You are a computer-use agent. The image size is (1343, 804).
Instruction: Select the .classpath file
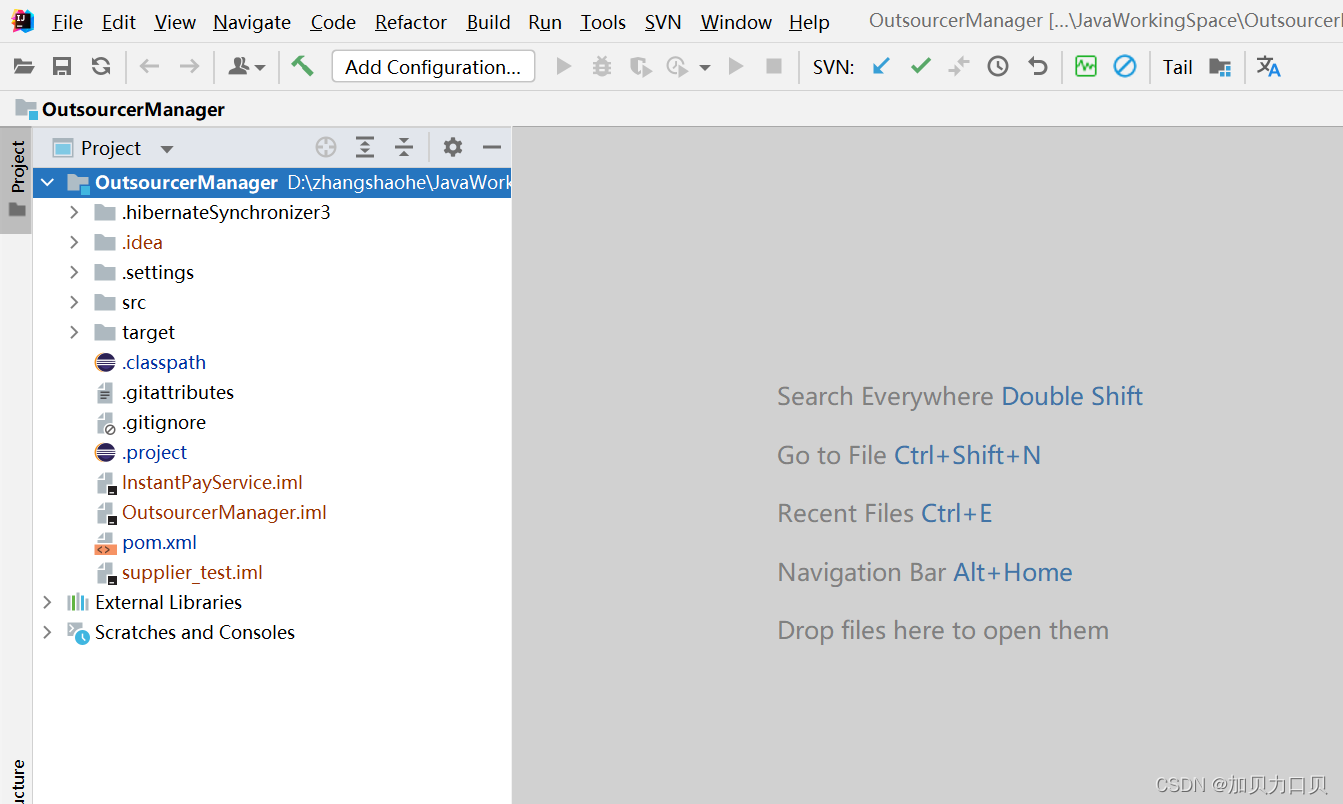pyautogui.click(x=163, y=363)
